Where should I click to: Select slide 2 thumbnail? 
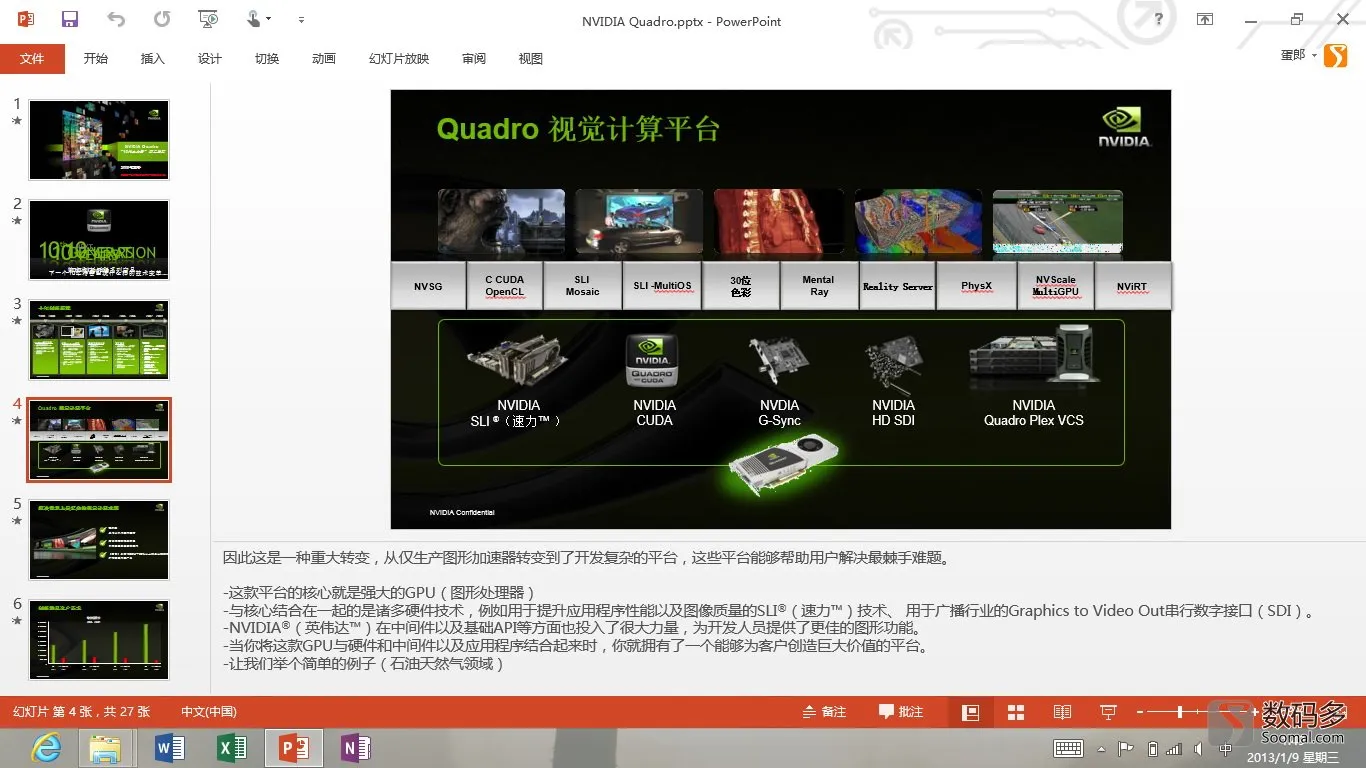[99, 240]
